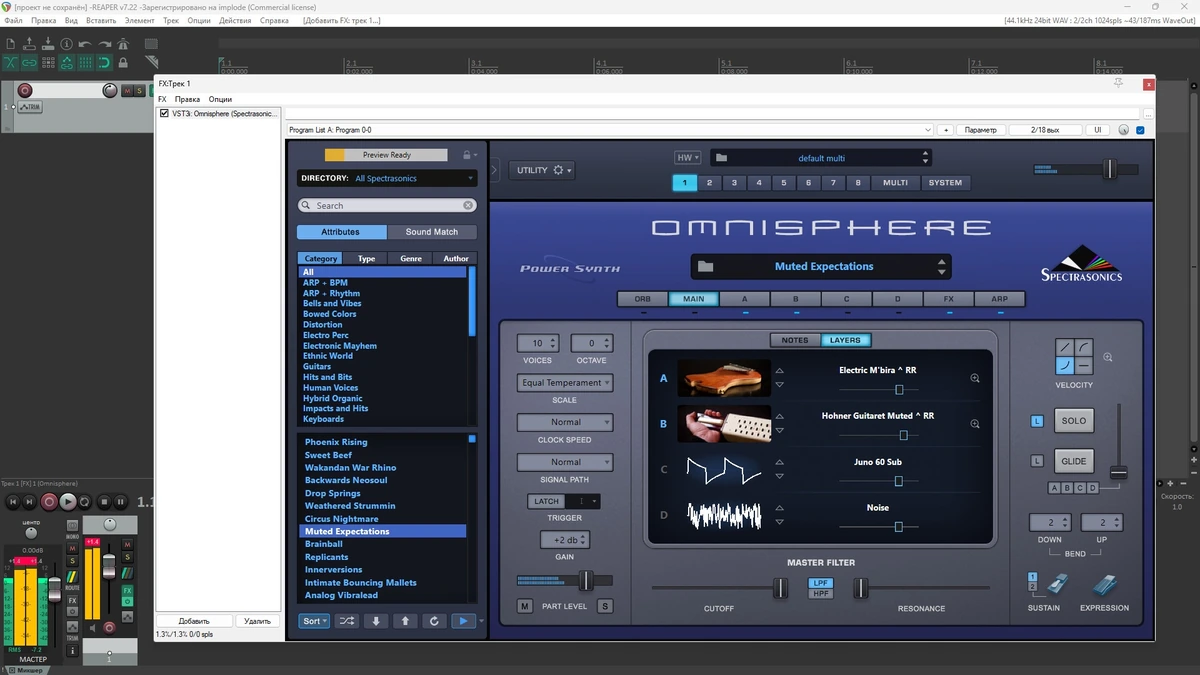Toggle the LPF filter button
1200x675 pixels.
[x=821, y=582]
